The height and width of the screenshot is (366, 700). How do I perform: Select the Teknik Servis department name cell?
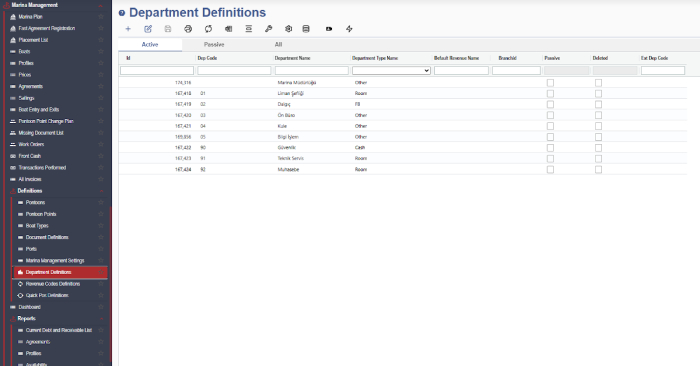291,158
